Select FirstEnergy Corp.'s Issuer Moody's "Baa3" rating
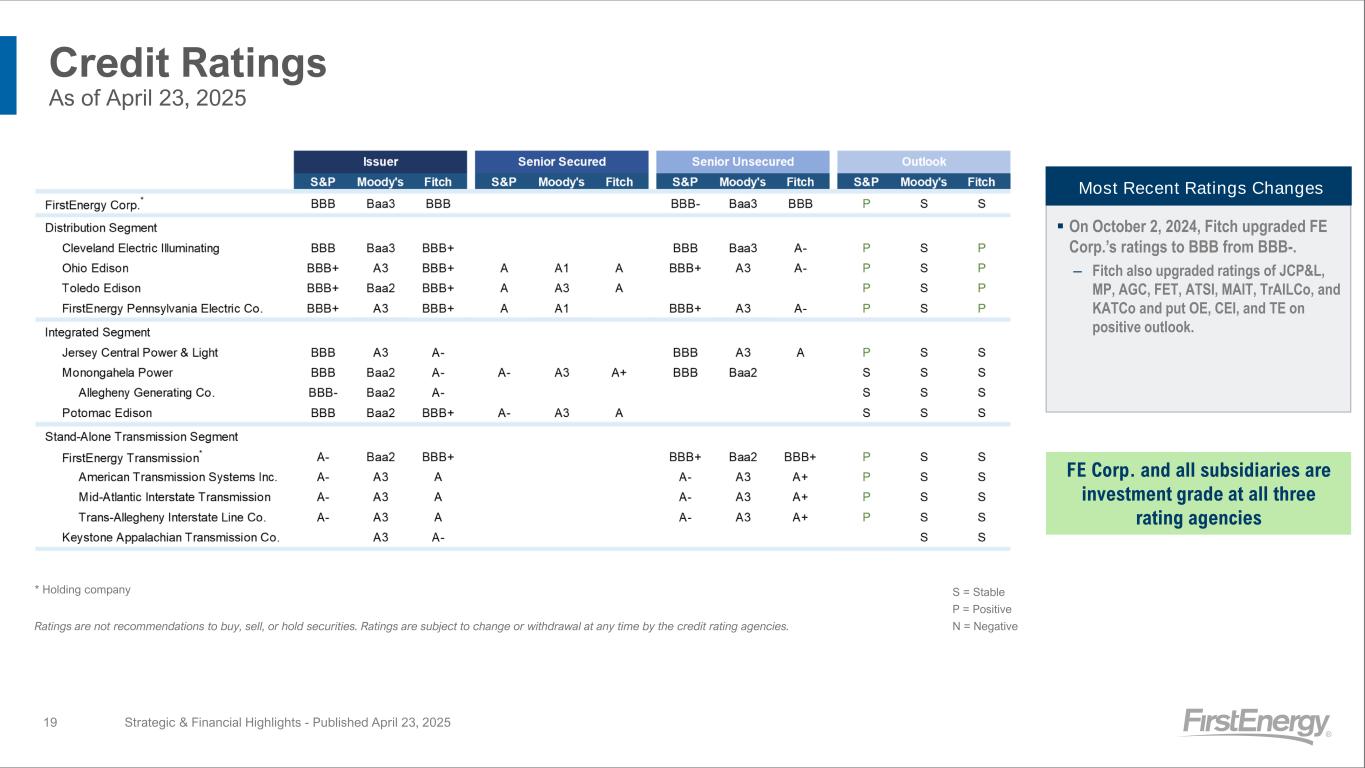 [x=380, y=204]
